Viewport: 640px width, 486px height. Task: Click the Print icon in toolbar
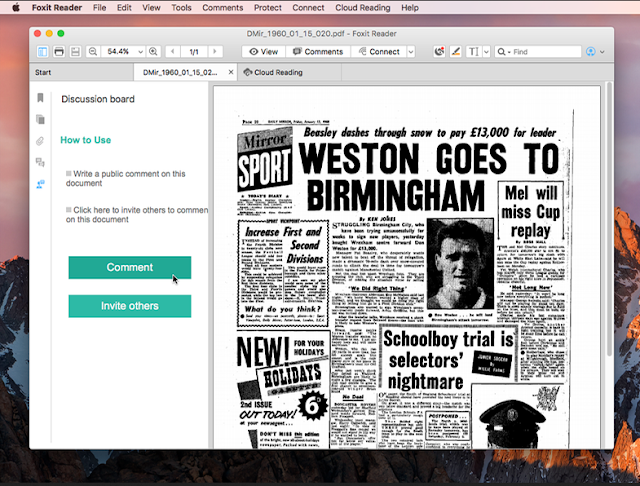pos(59,51)
